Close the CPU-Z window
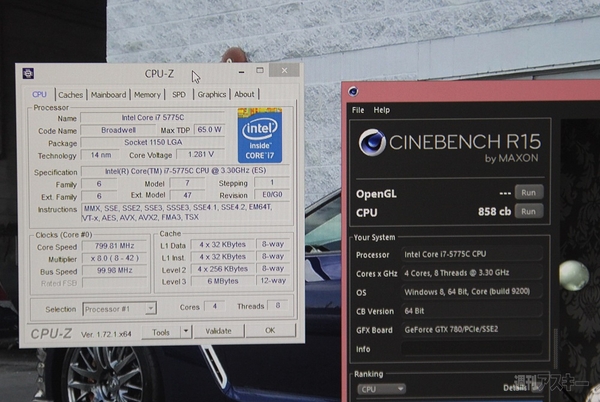Screen dimensions: 600x402 tap(284, 70)
